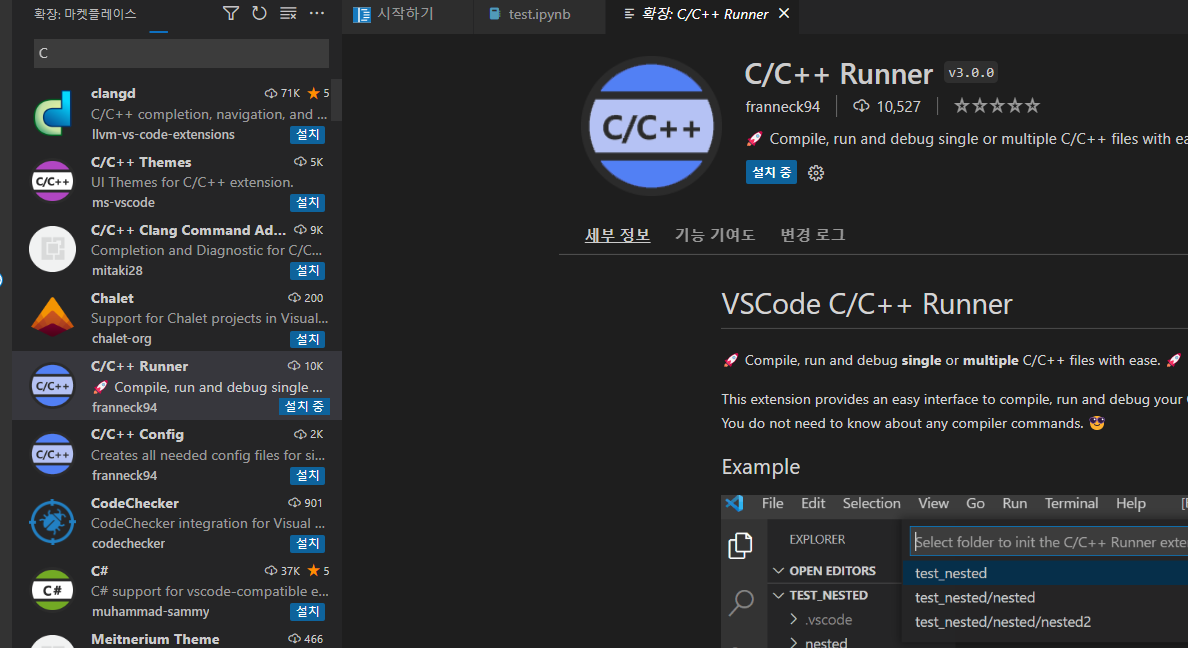Click the 10,527 install count

886,107
